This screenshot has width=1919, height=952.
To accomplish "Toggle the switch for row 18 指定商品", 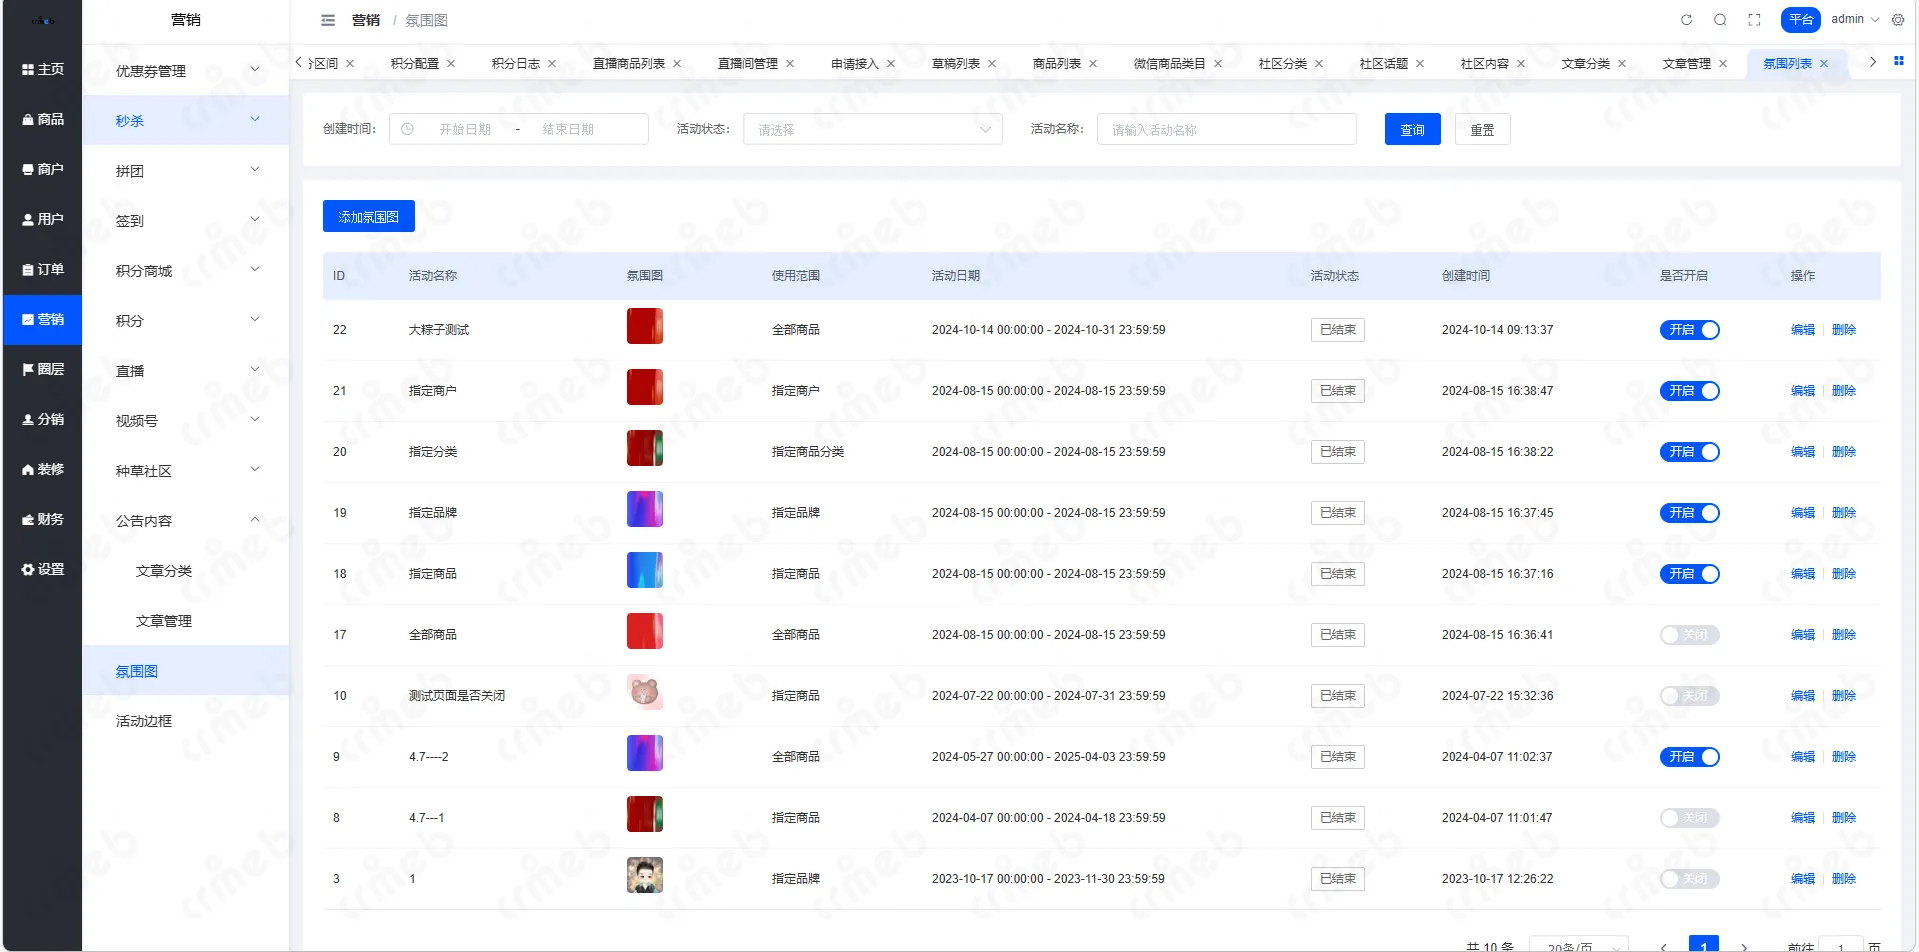I will click(1690, 574).
